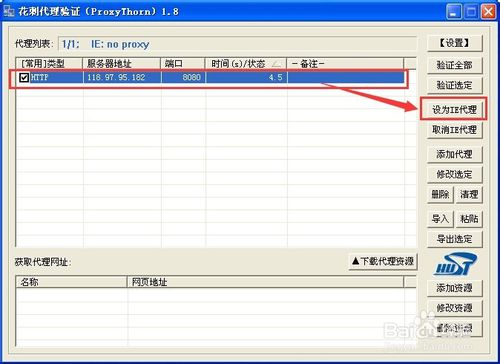Click 验证选定 to verify selected proxy
This screenshot has height=364, width=500.
point(455,85)
